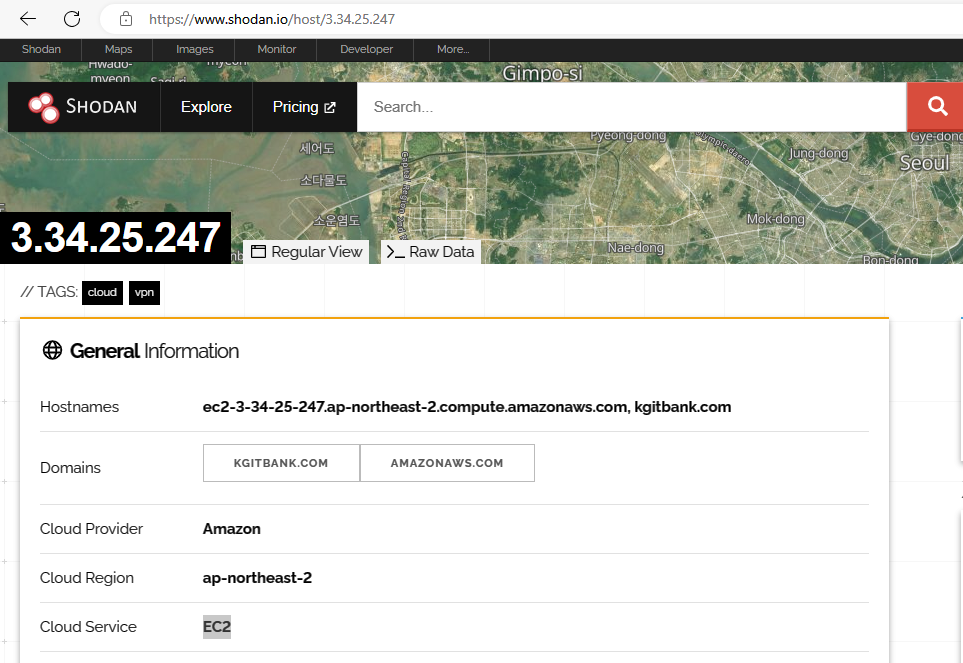Click the red search magnifier button
Image resolution: width=963 pixels, height=663 pixels.
[x=937, y=107]
